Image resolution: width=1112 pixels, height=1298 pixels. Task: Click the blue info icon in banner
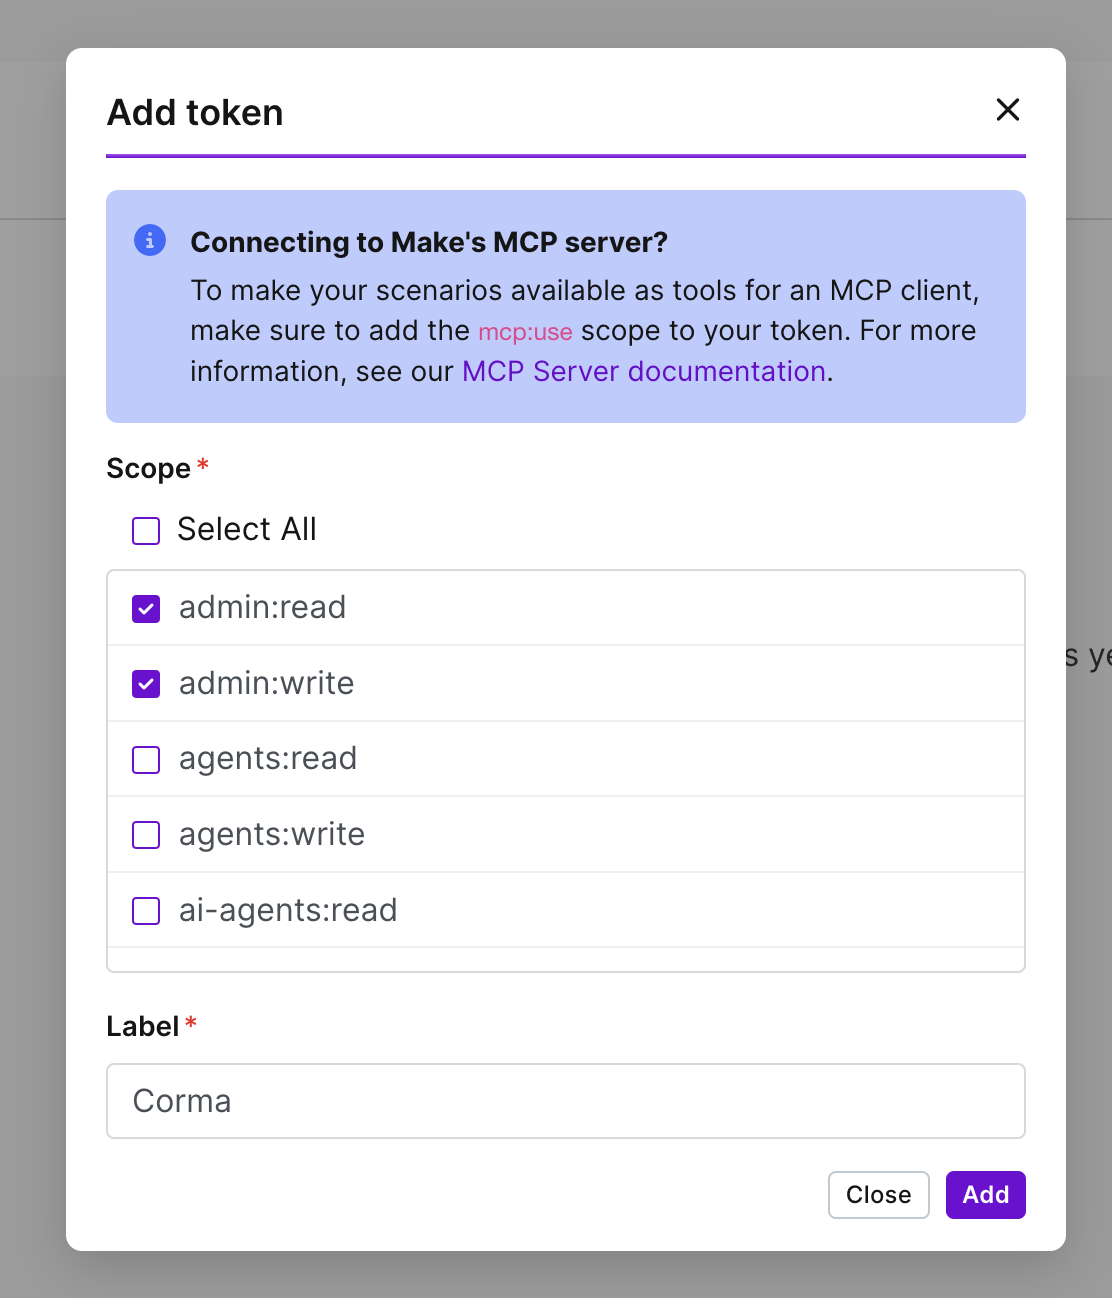point(150,240)
